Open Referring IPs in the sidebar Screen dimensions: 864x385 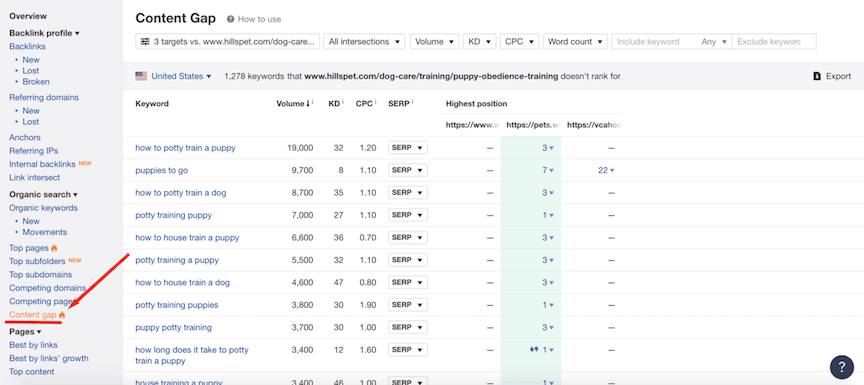coord(34,150)
